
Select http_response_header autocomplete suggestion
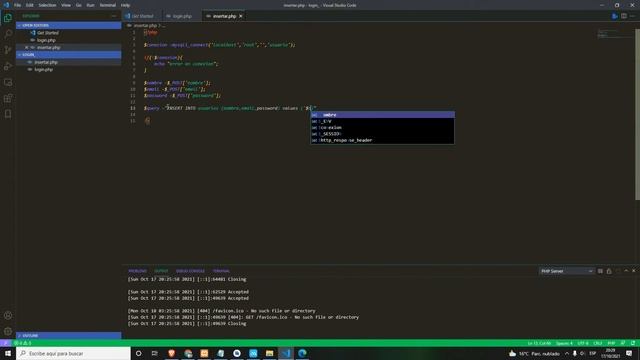tap(382, 140)
